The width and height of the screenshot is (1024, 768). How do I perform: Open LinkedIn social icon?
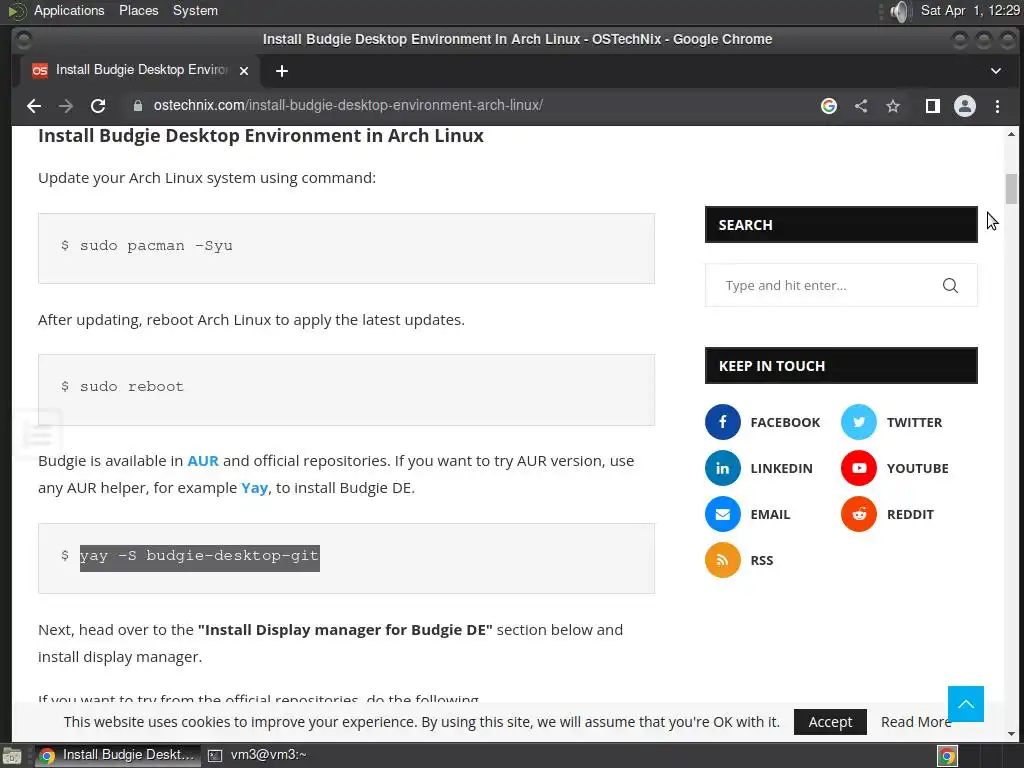(722, 468)
